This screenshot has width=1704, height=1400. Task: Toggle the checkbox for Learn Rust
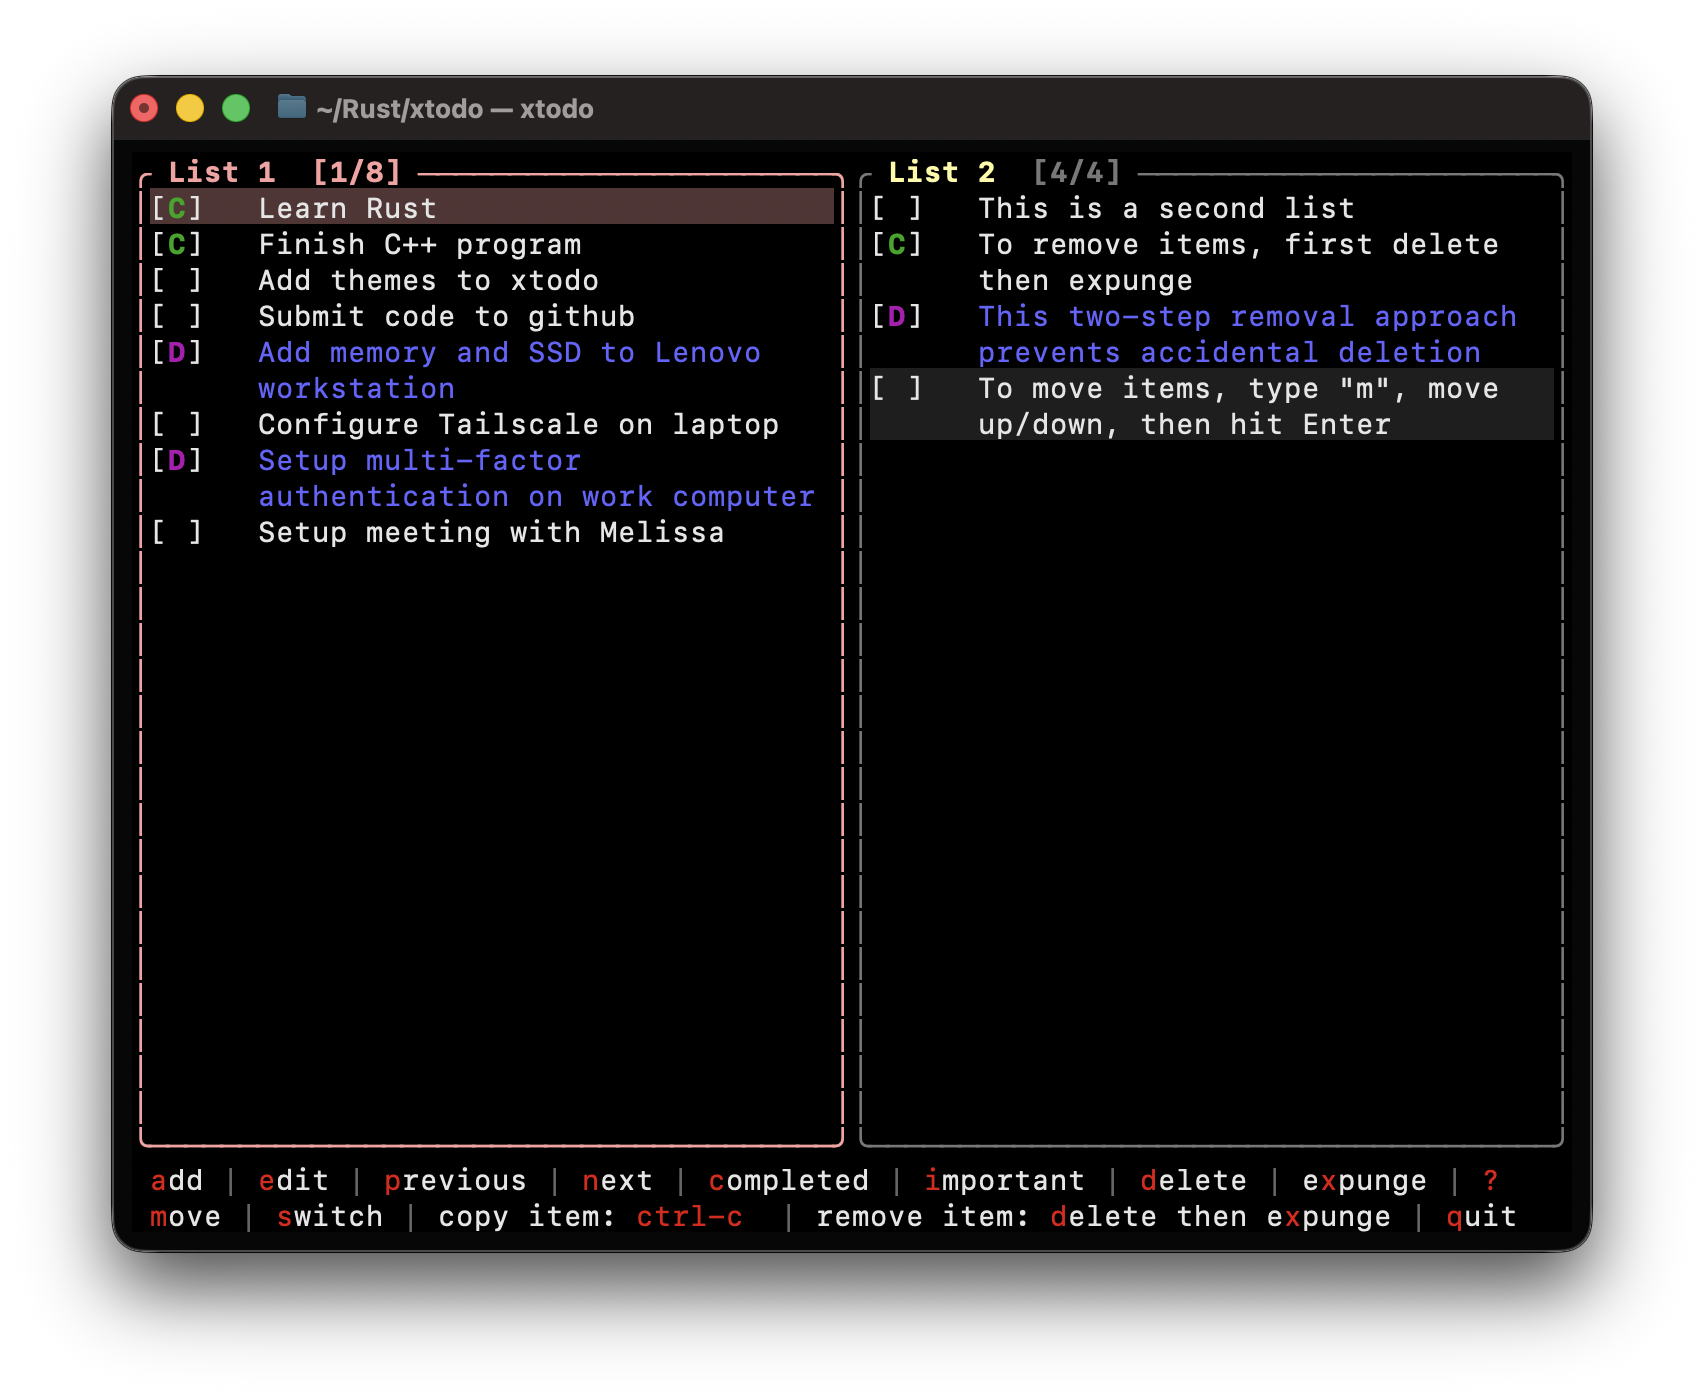[x=177, y=208]
